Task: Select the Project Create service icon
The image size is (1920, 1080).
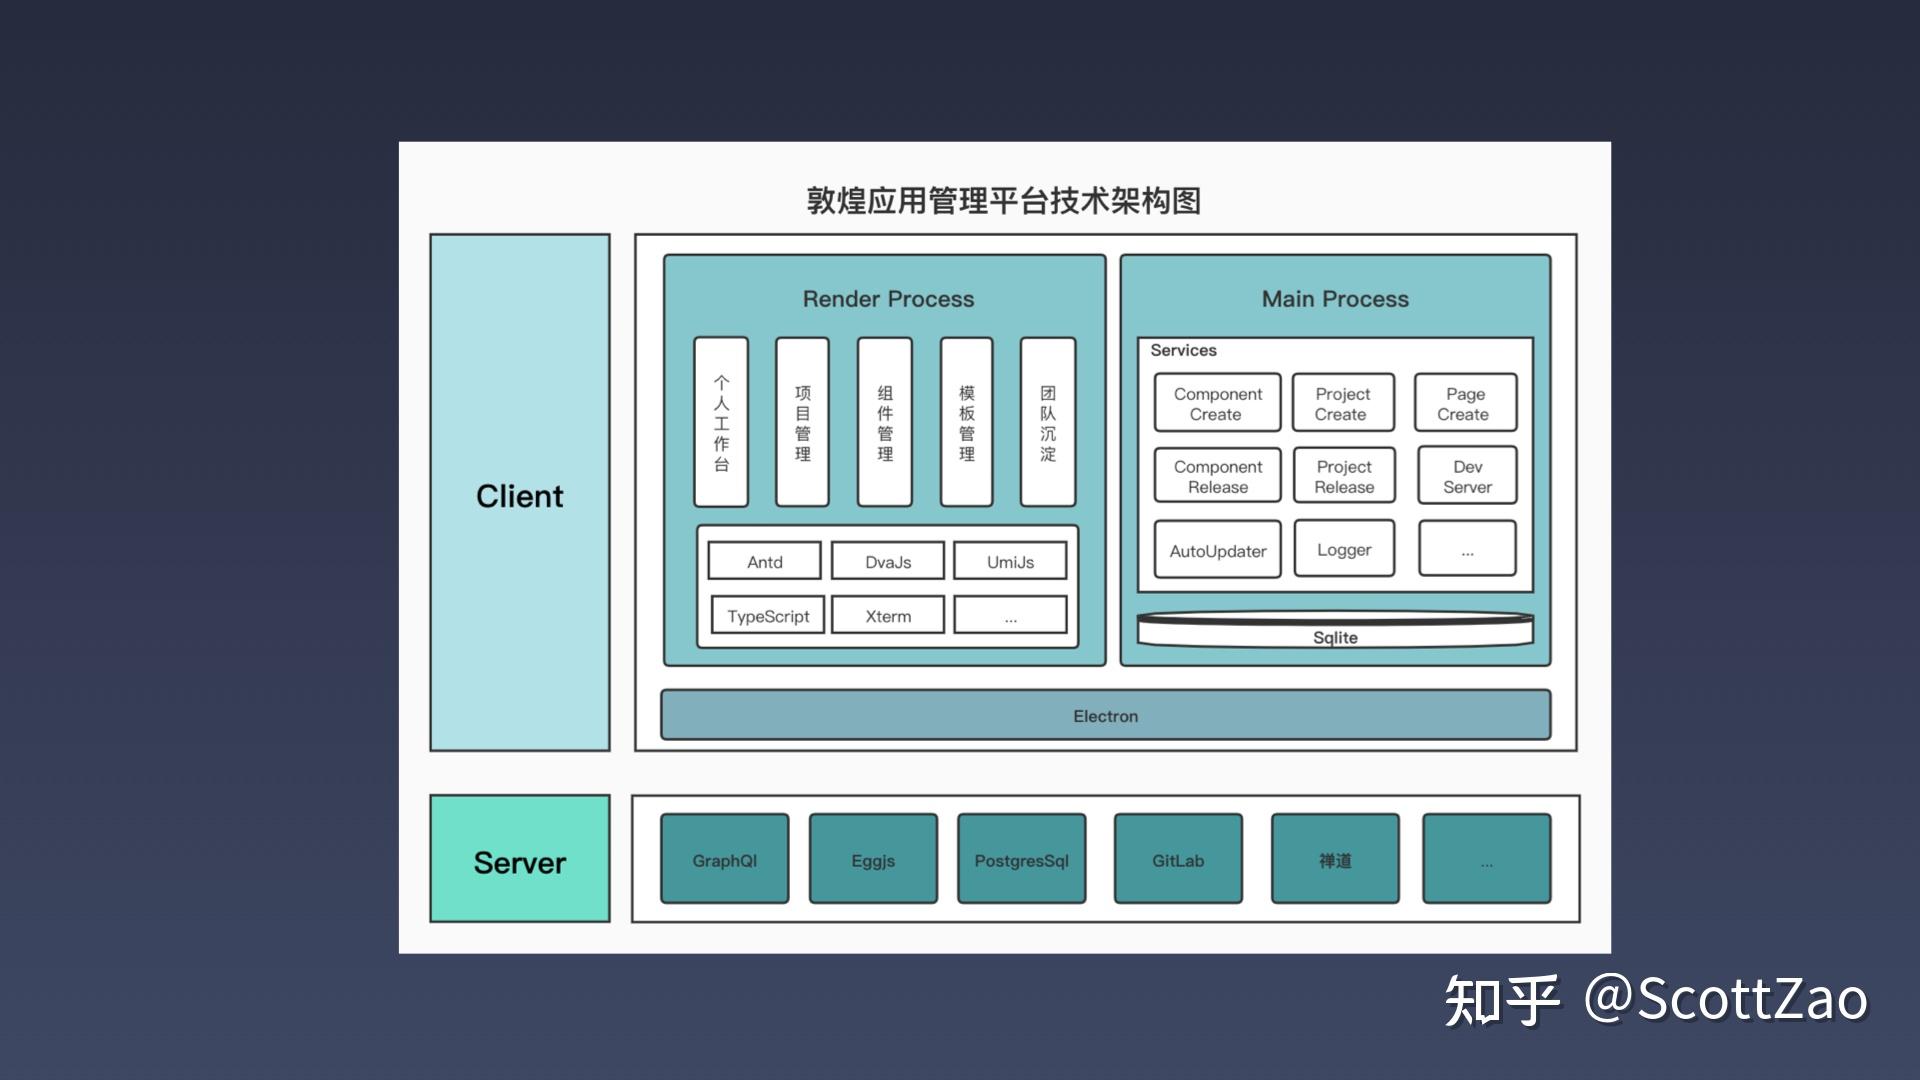Action: [1341, 404]
